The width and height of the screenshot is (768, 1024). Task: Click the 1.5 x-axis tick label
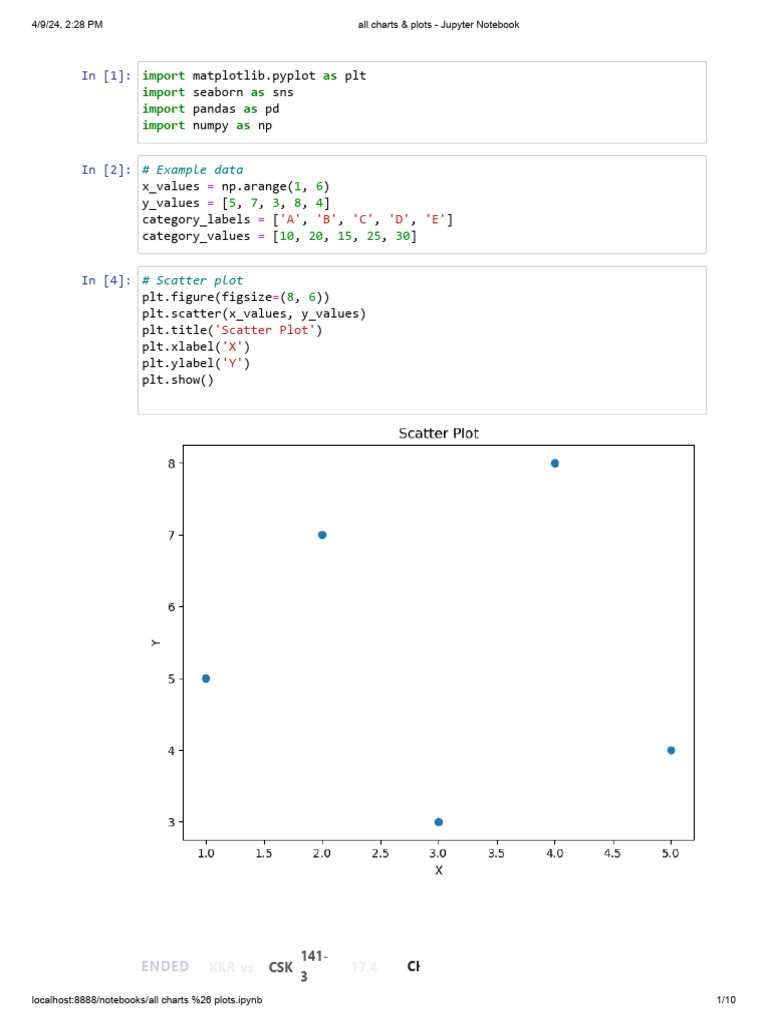tap(264, 854)
